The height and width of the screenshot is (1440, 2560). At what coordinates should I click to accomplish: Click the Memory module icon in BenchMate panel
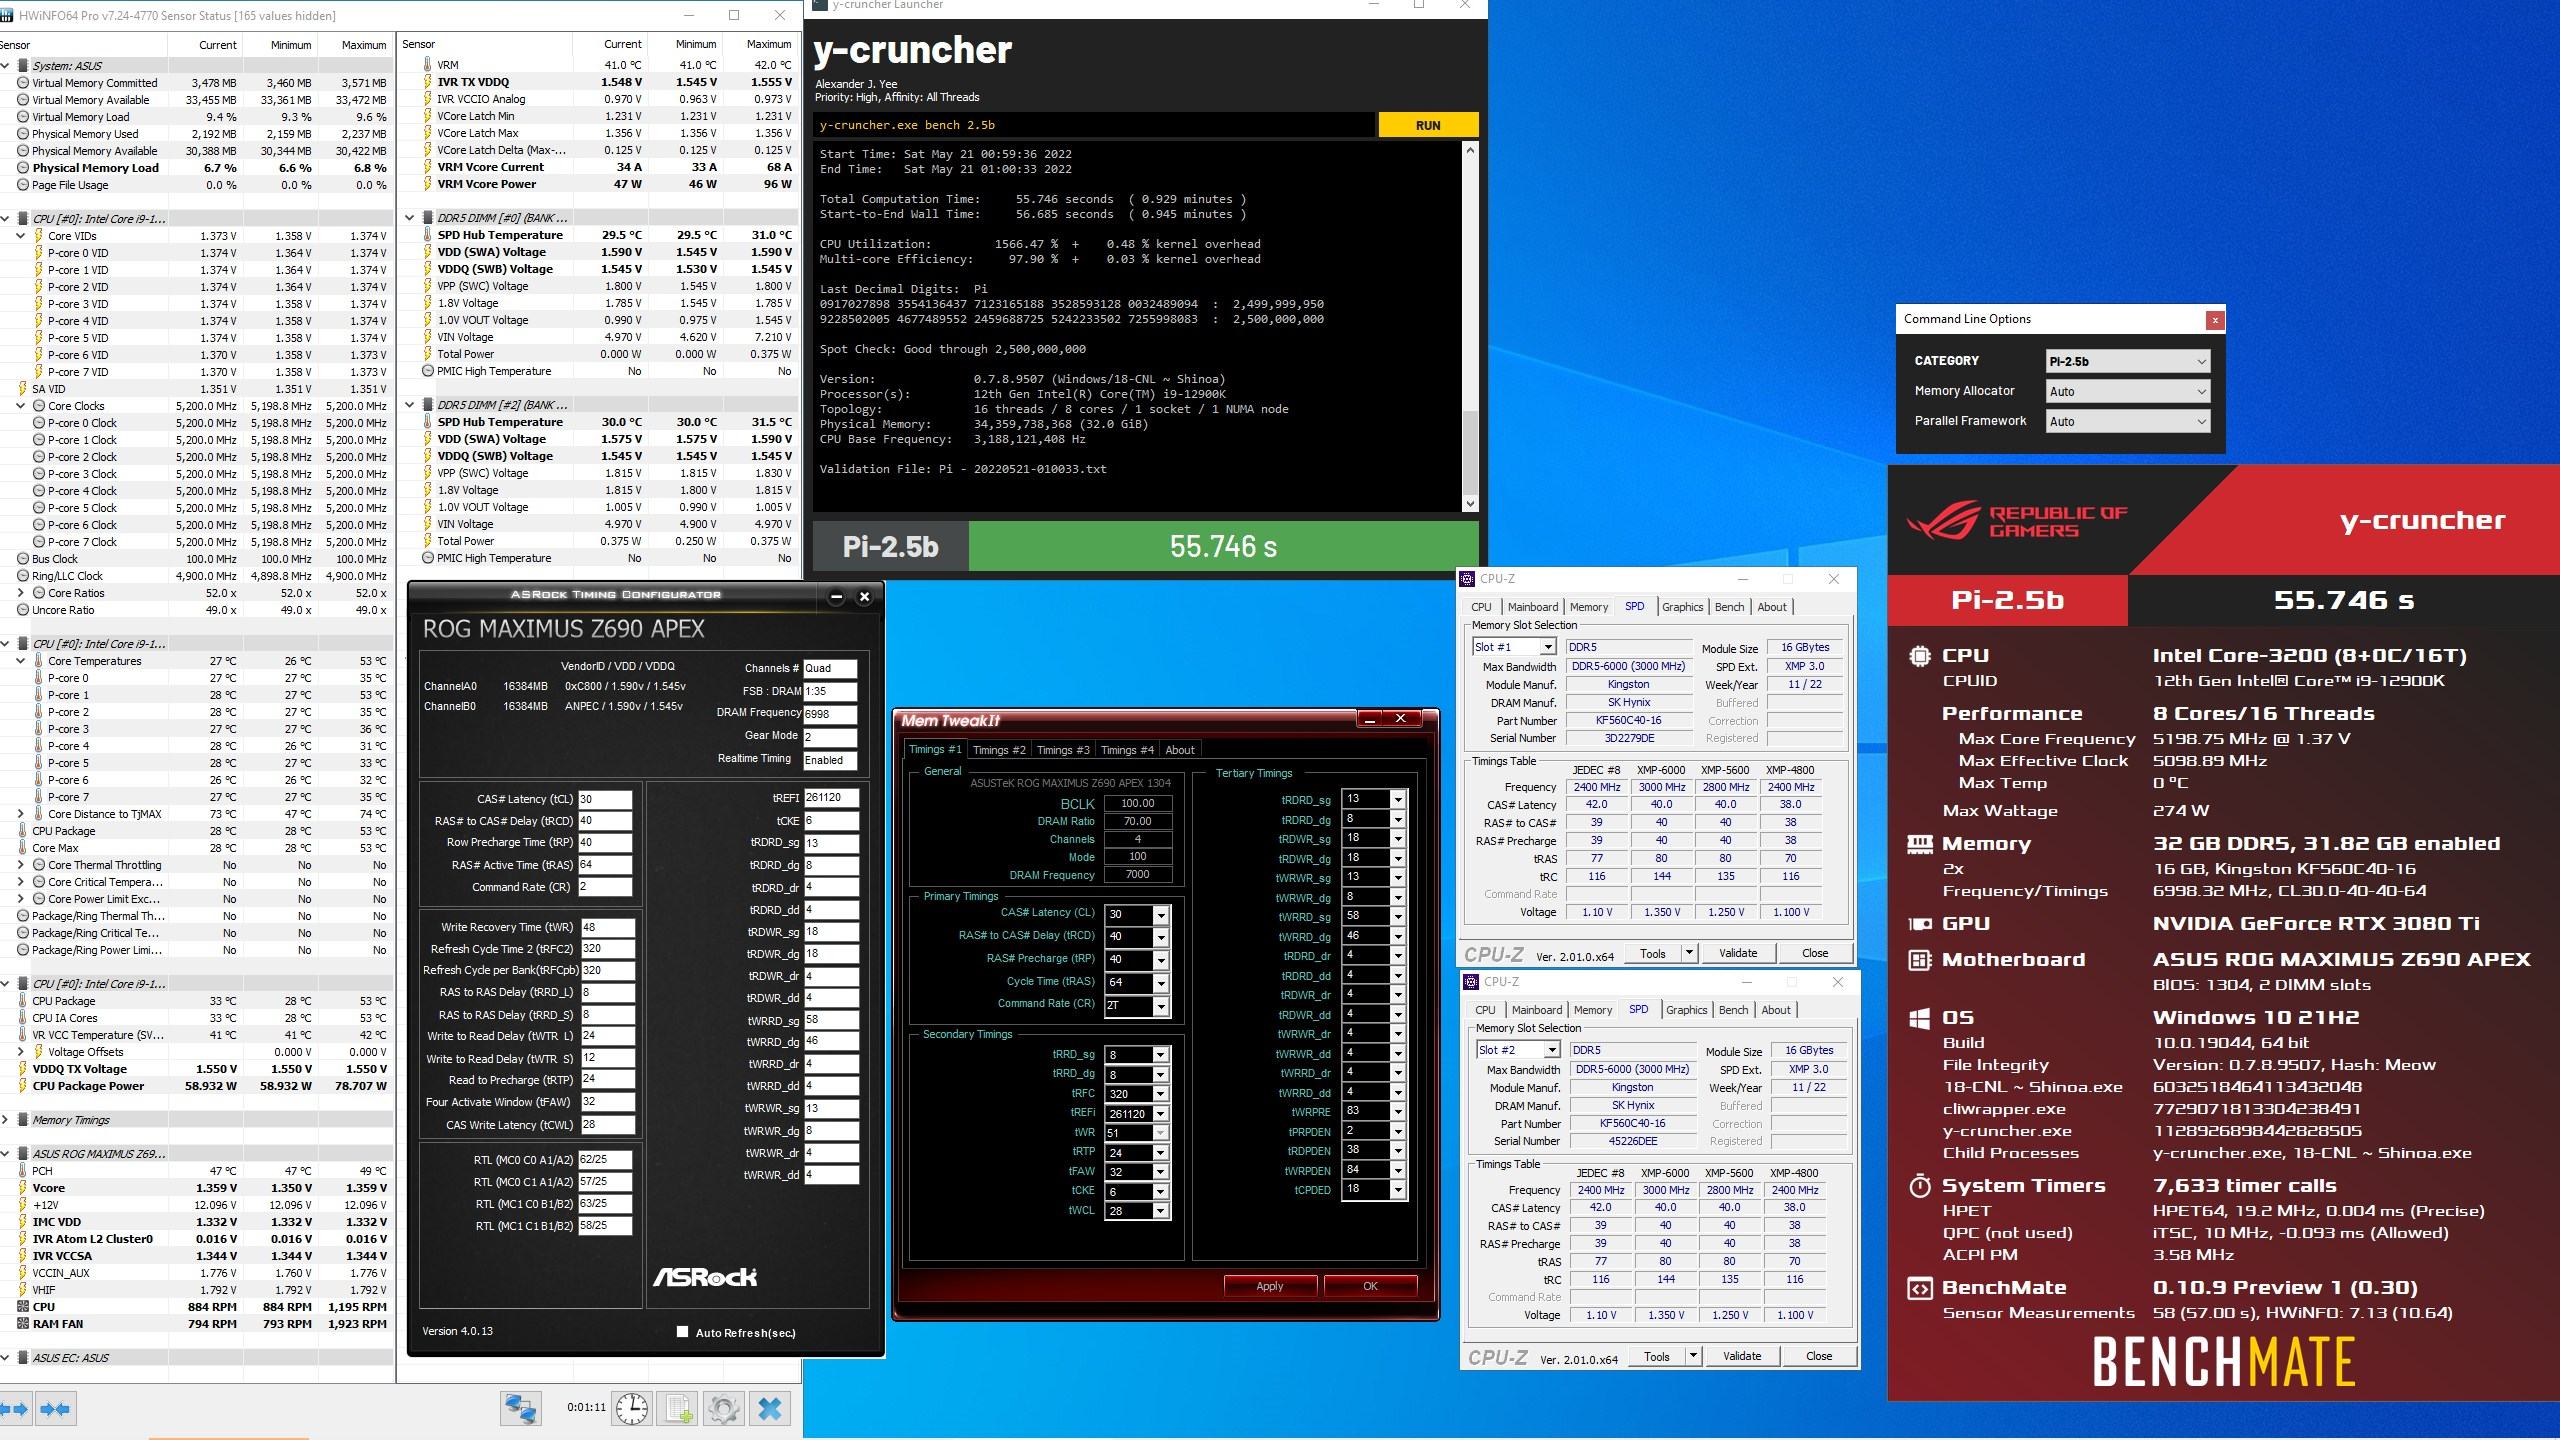click(1919, 844)
